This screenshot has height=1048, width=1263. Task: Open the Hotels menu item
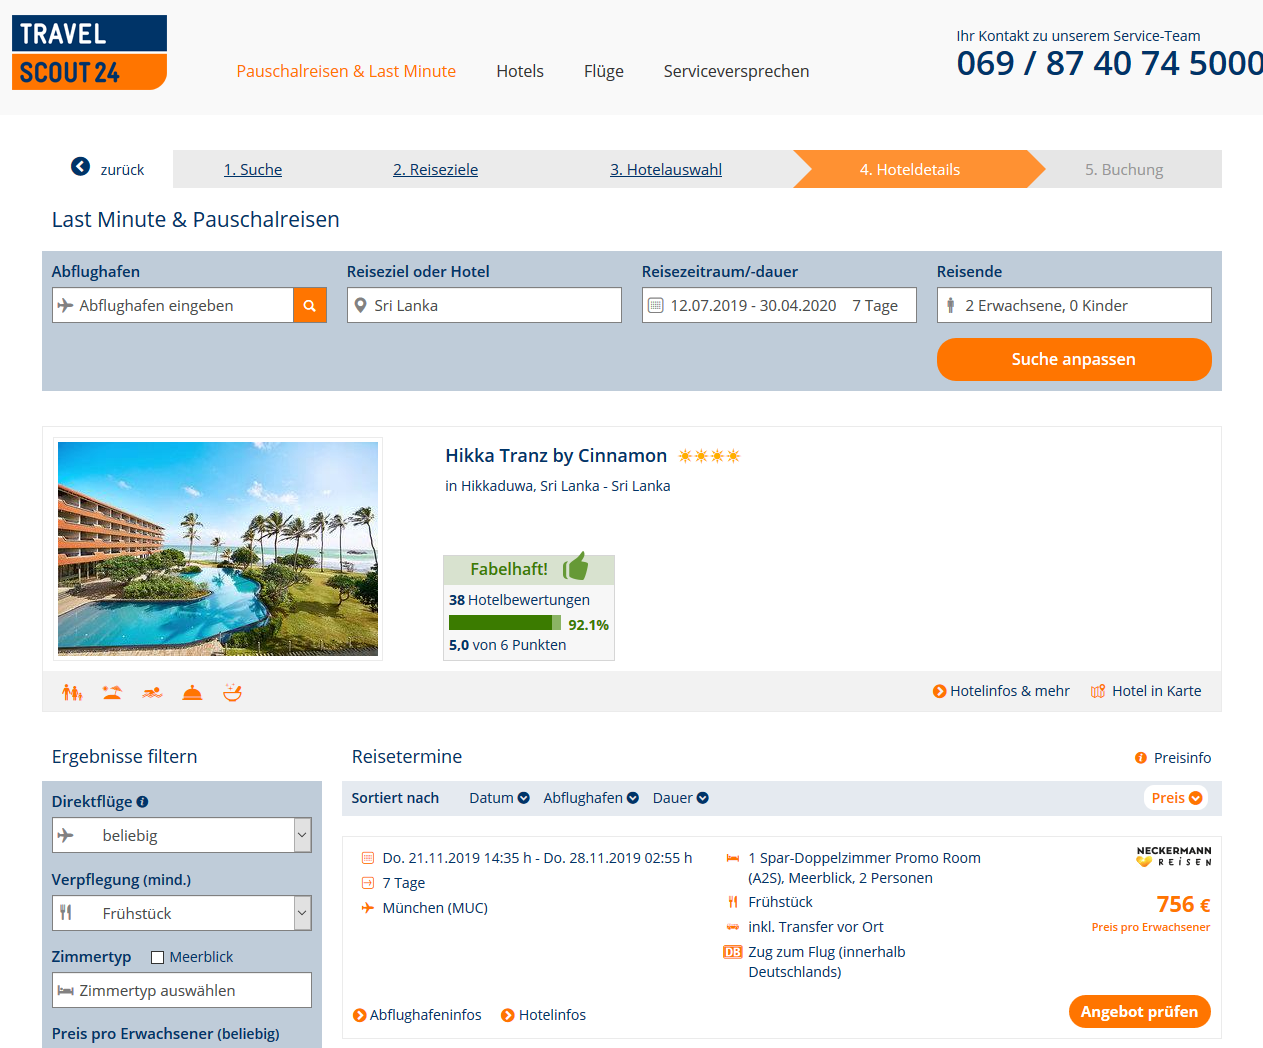click(520, 71)
